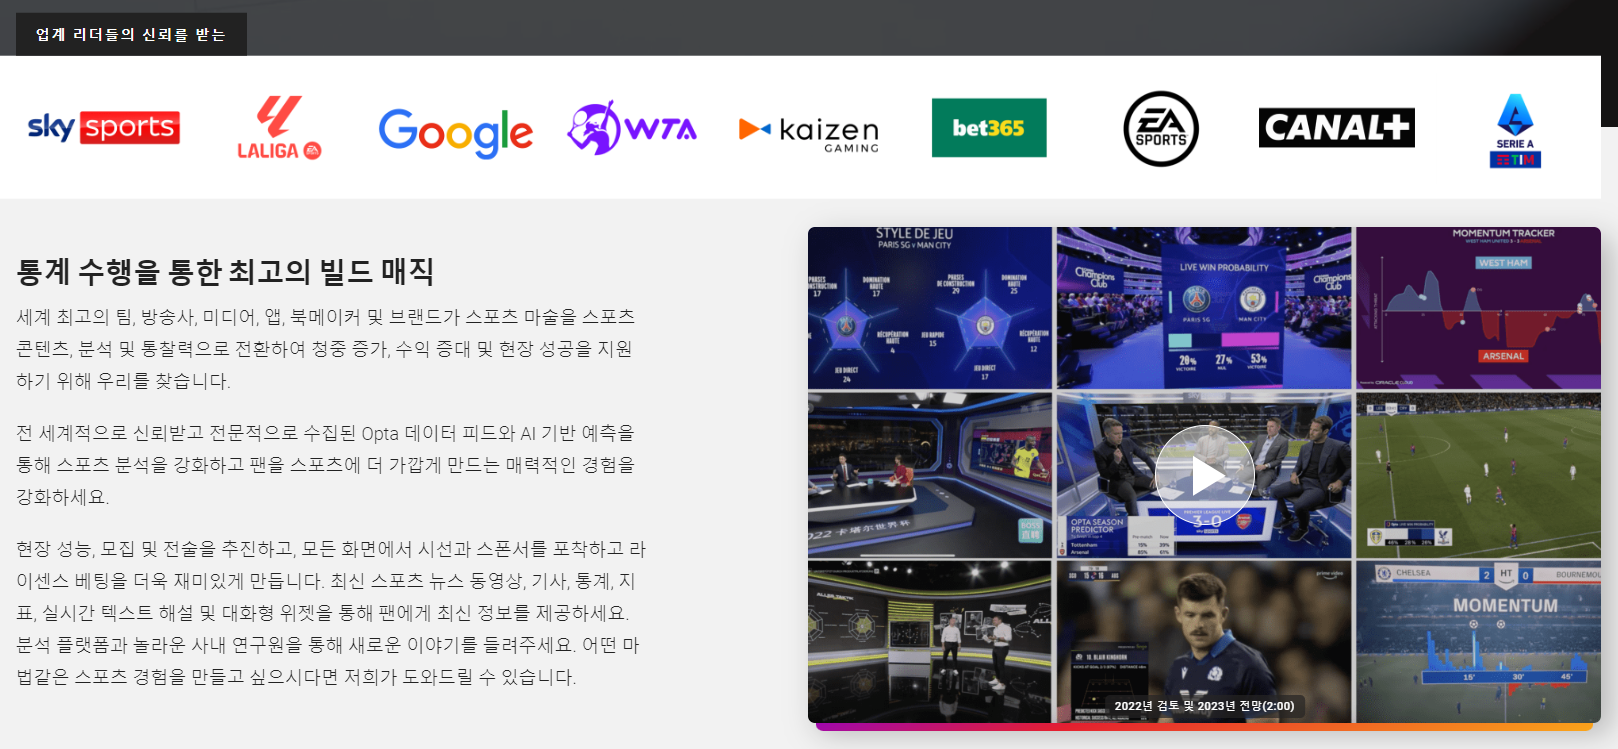Open the Live Win Probability thumbnail
The height and width of the screenshot is (749, 1618).
pos(1204,308)
